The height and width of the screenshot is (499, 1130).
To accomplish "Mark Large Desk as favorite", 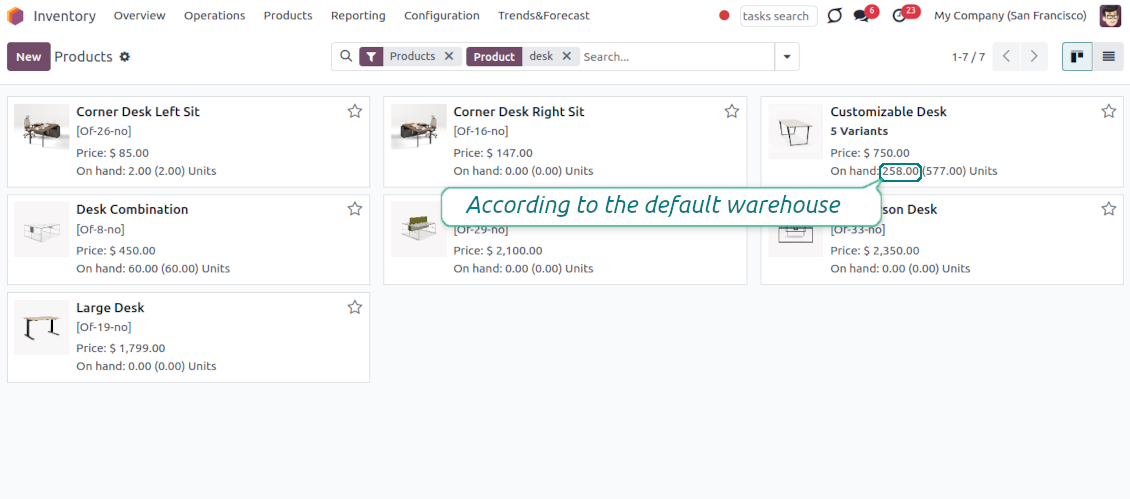I will tap(354, 307).
